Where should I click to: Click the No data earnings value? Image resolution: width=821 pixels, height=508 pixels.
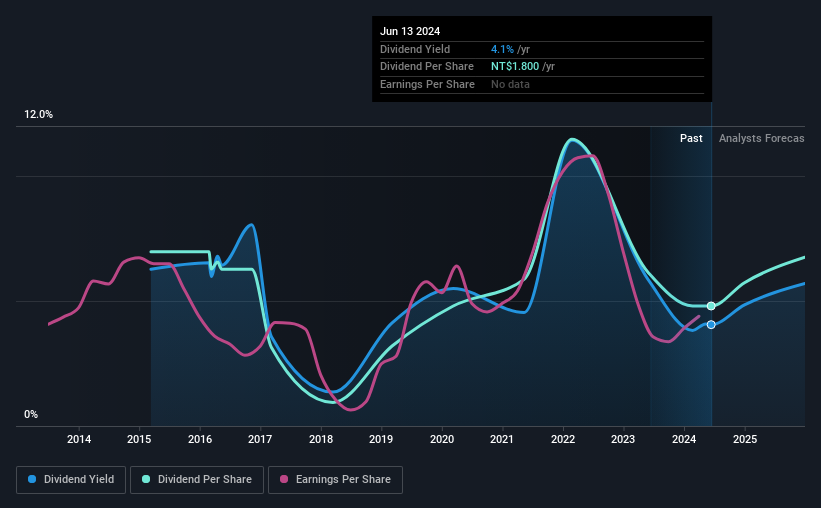pos(510,84)
